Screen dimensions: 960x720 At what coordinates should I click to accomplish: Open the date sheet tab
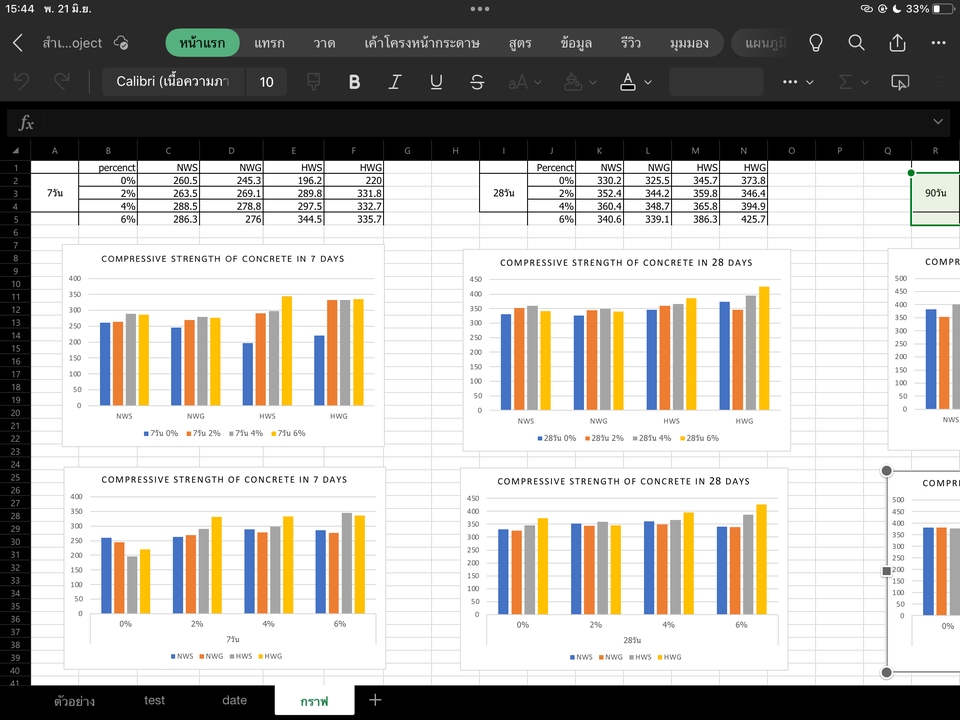tap(234, 700)
